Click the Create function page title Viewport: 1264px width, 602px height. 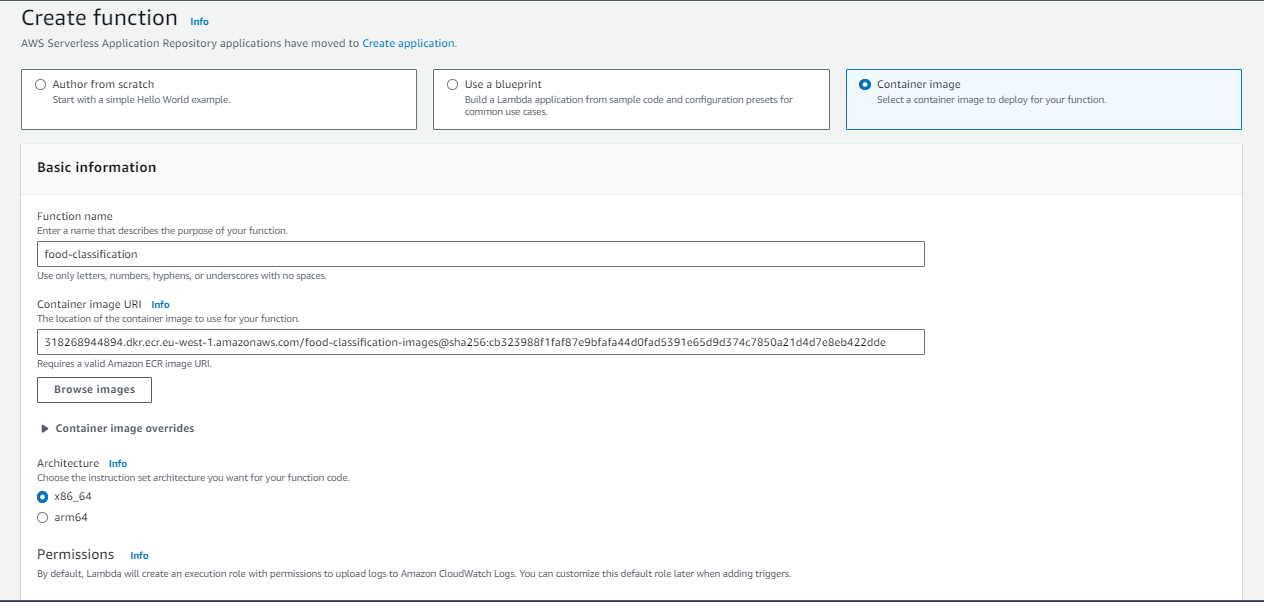100,19
